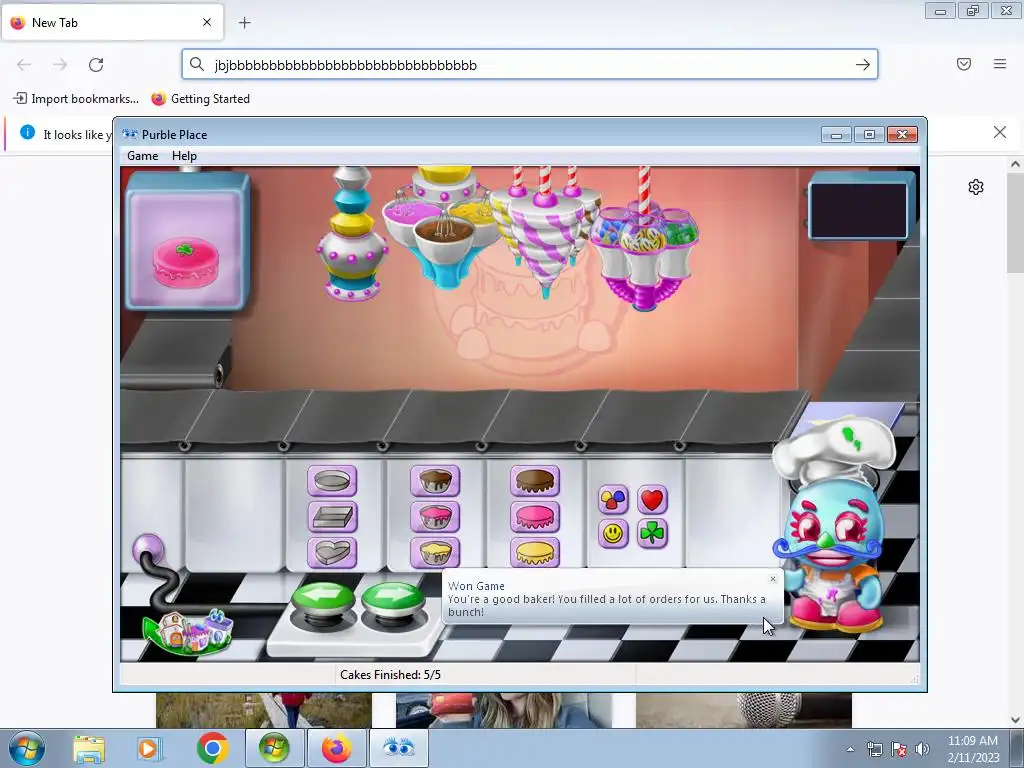The height and width of the screenshot is (768, 1024).
Task: Push green right-arrow conveyor button
Action: pos(392,601)
